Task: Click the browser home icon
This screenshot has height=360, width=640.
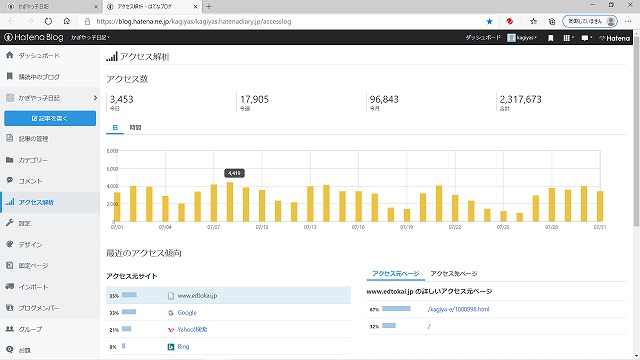Action: pos(67,21)
